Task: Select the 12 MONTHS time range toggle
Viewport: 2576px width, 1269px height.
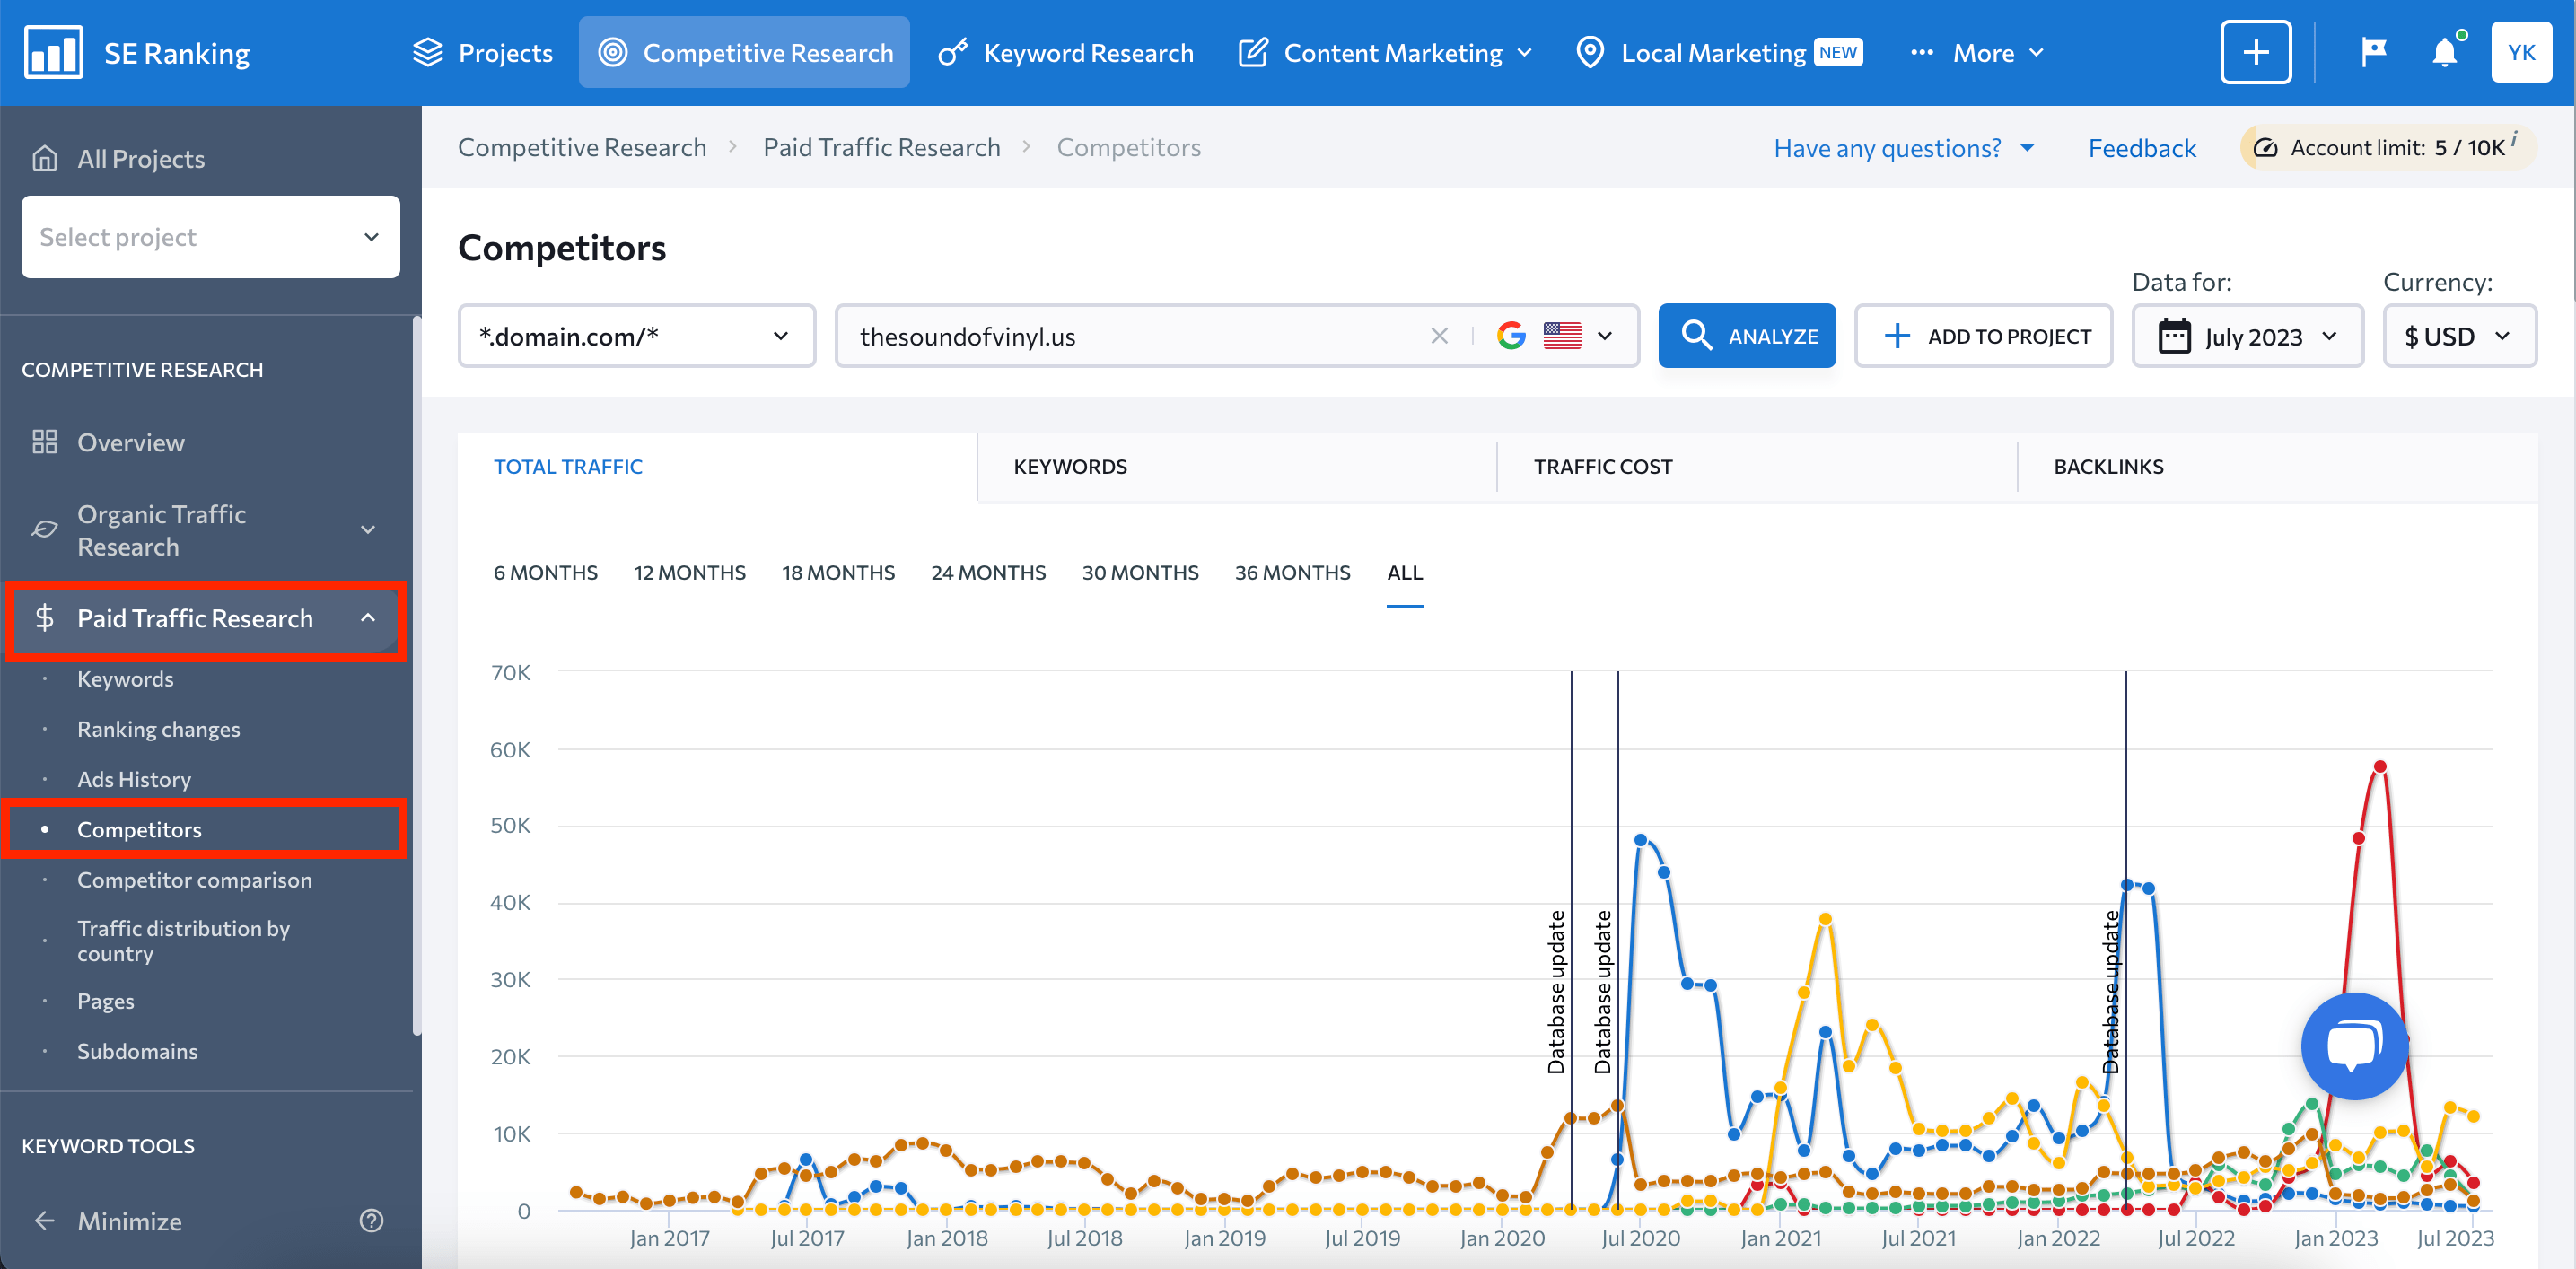Action: (x=688, y=573)
